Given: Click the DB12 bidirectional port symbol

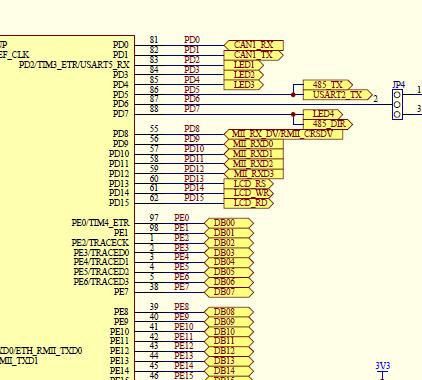Looking at the screenshot, I should pos(229,351).
